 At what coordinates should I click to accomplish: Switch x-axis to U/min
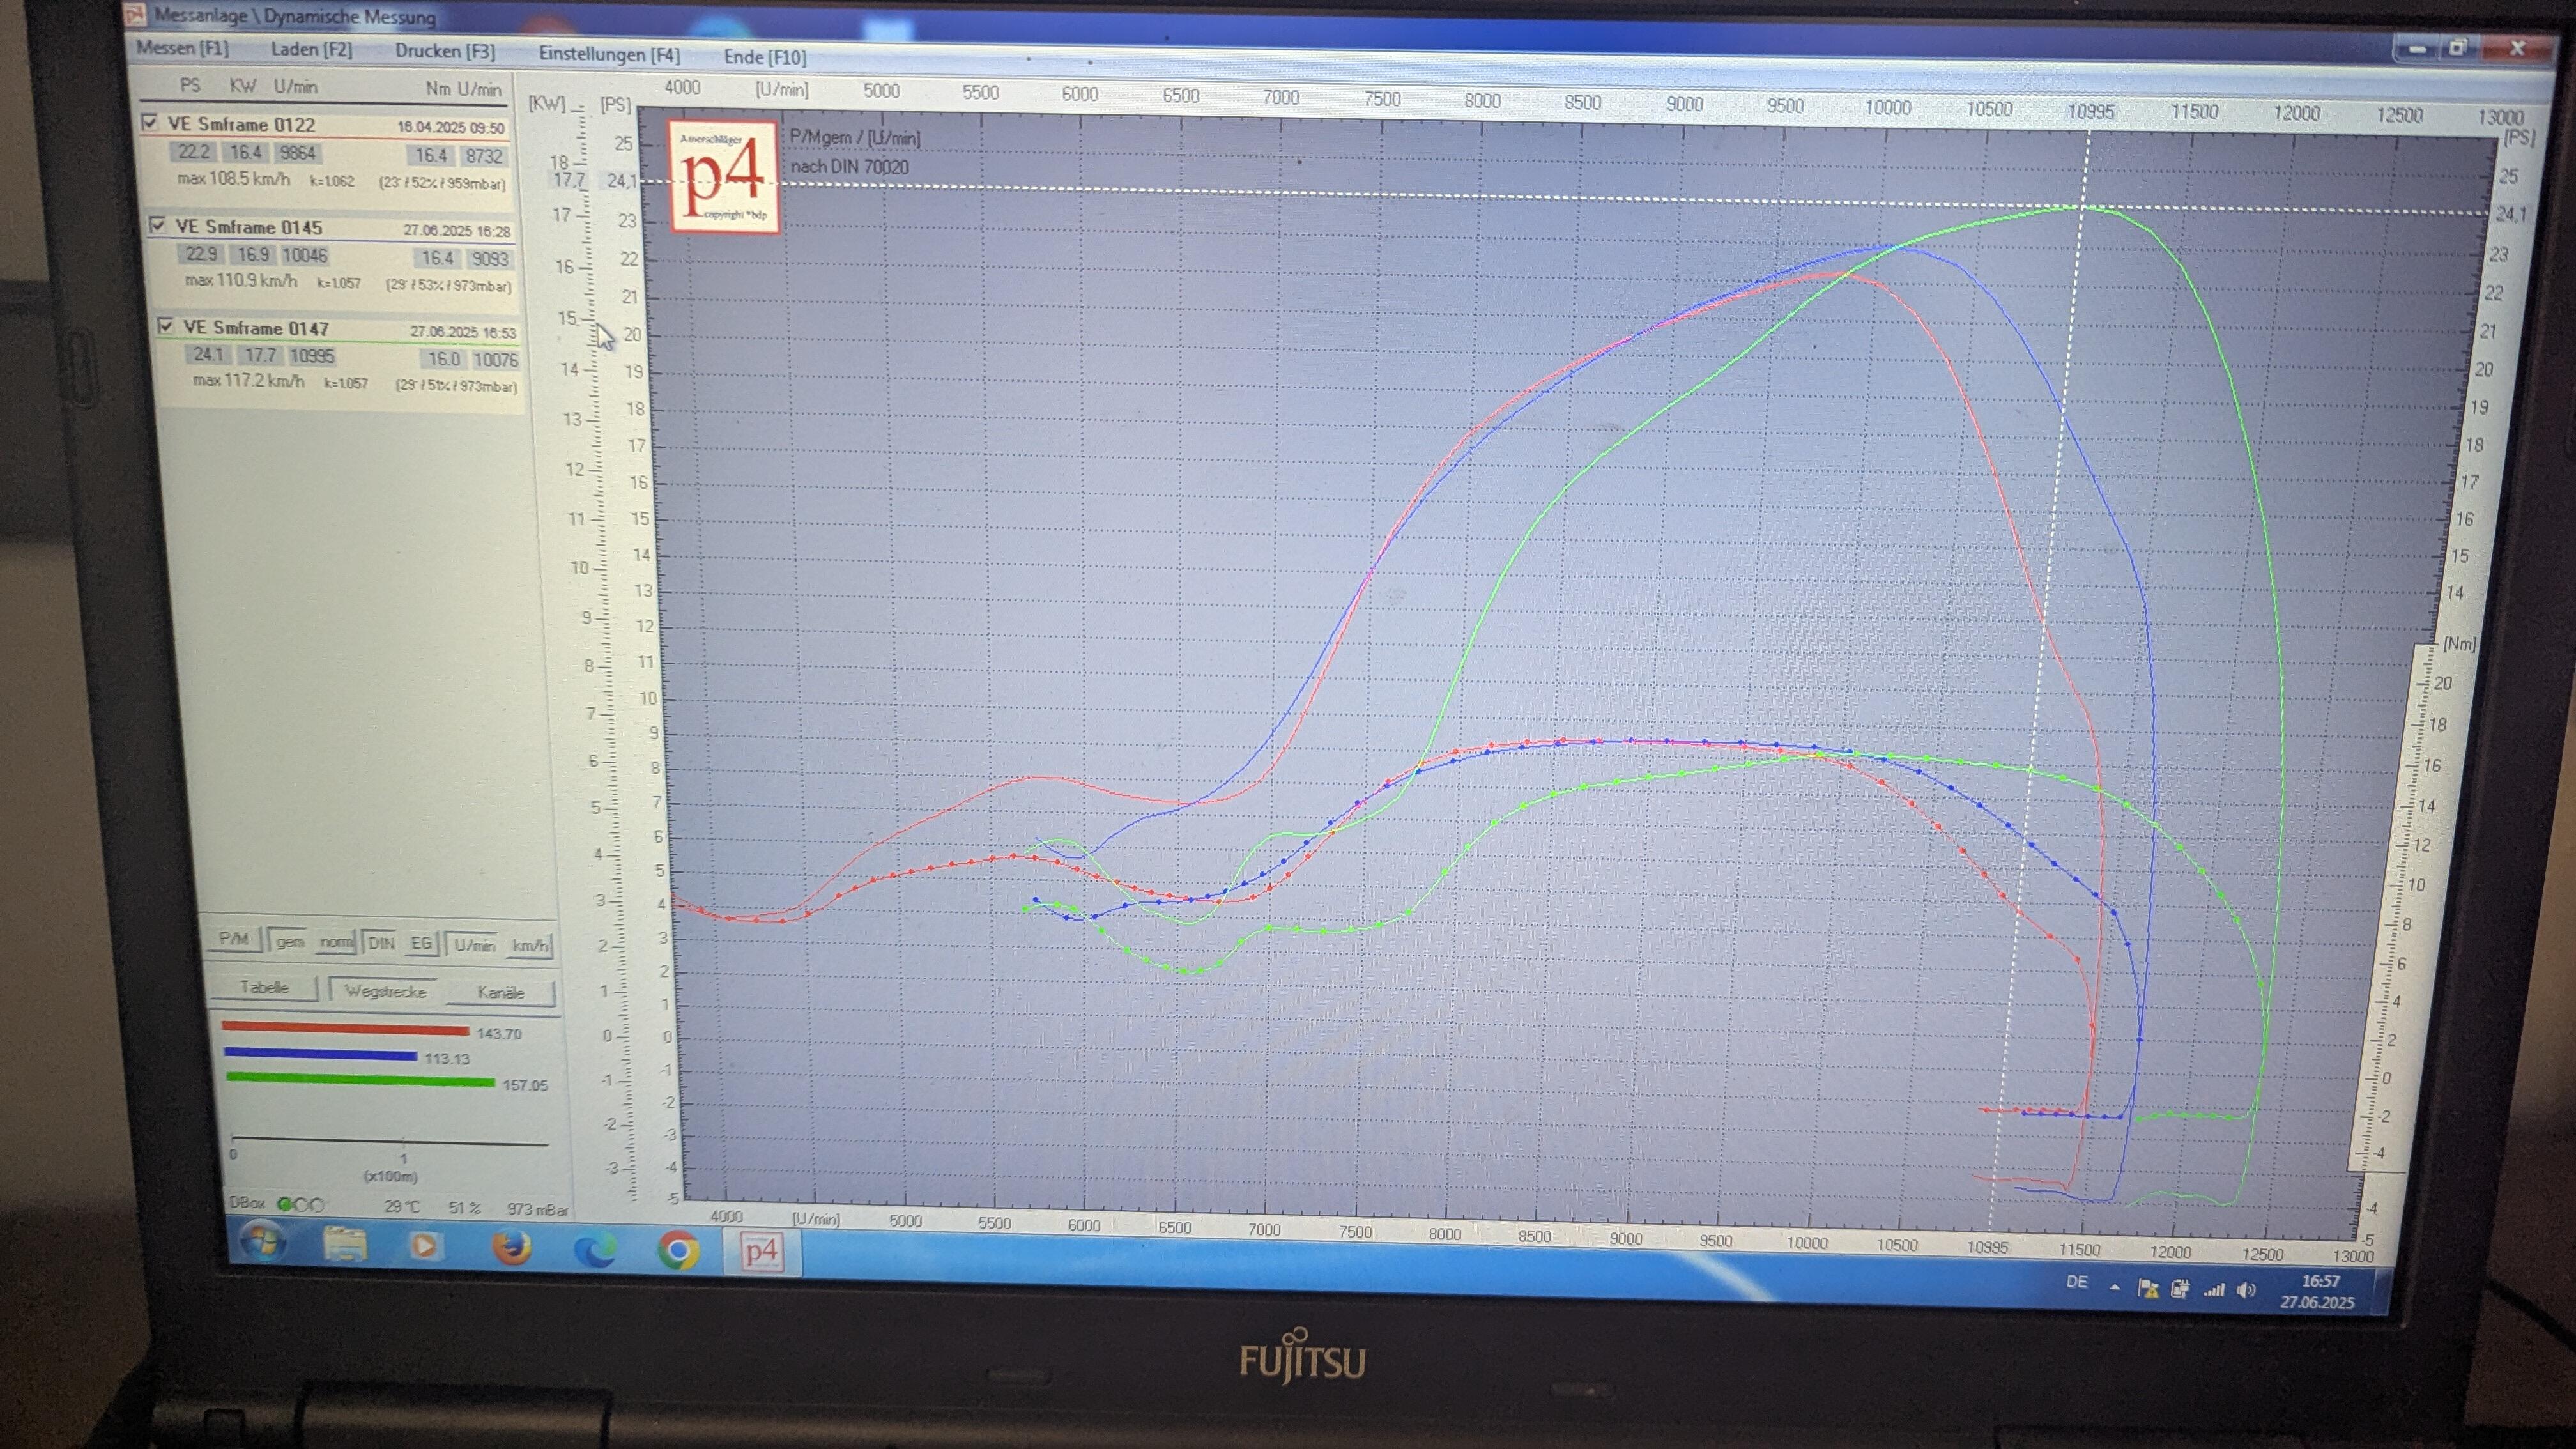(474, 944)
